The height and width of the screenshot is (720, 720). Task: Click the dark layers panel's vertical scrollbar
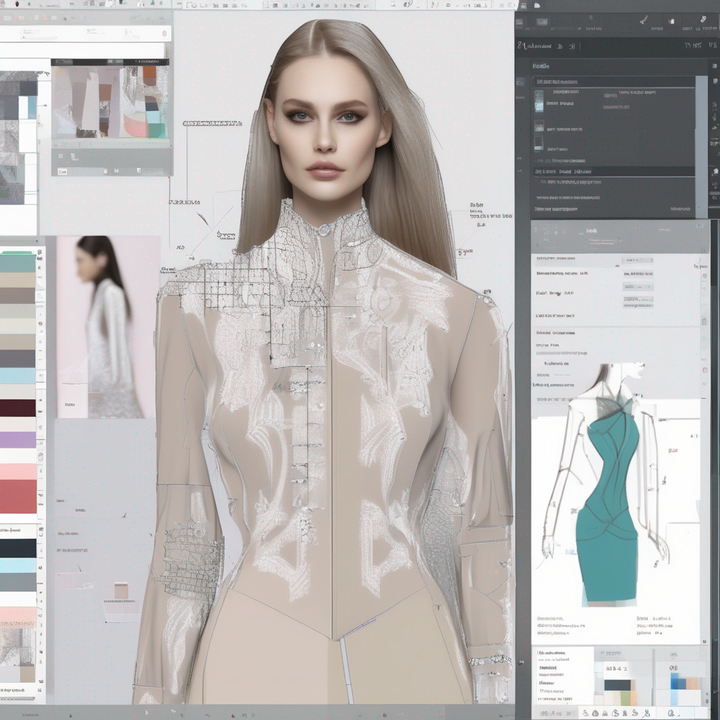[701, 147]
